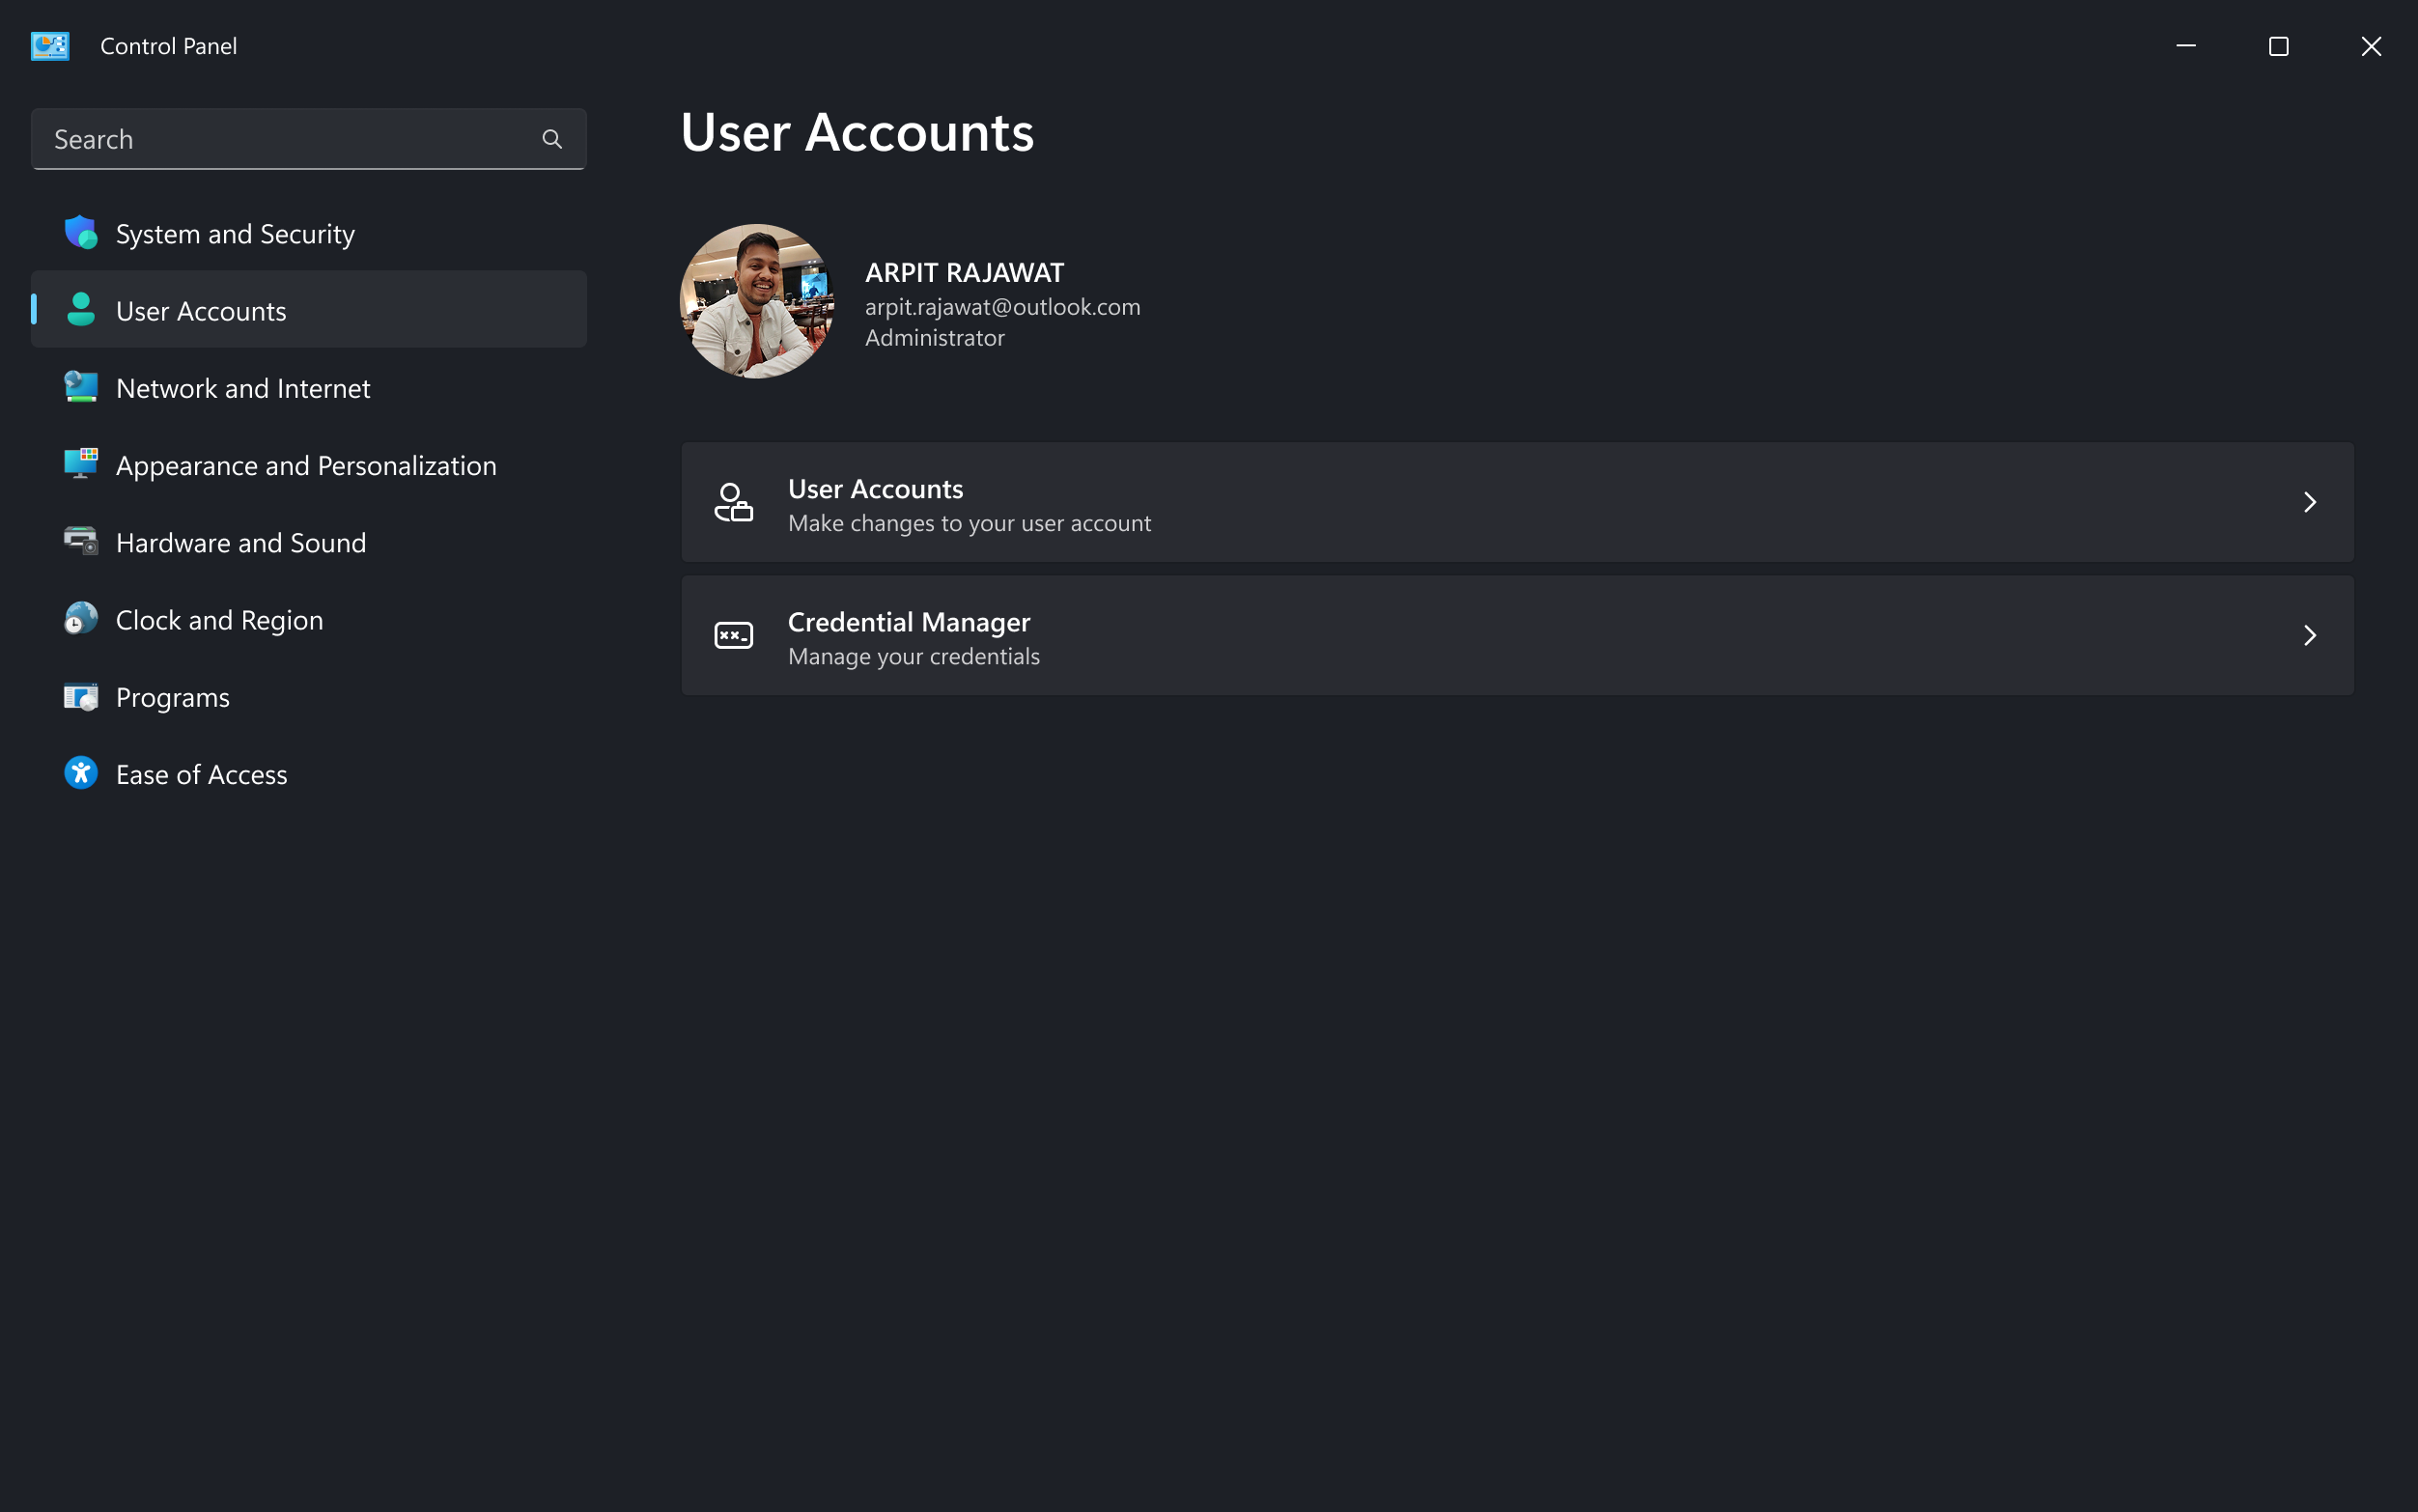The height and width of the screenshot is (1512, 2418).
Task: Click the User Accounts person icon in sidebar
Action: coord(80,310)
